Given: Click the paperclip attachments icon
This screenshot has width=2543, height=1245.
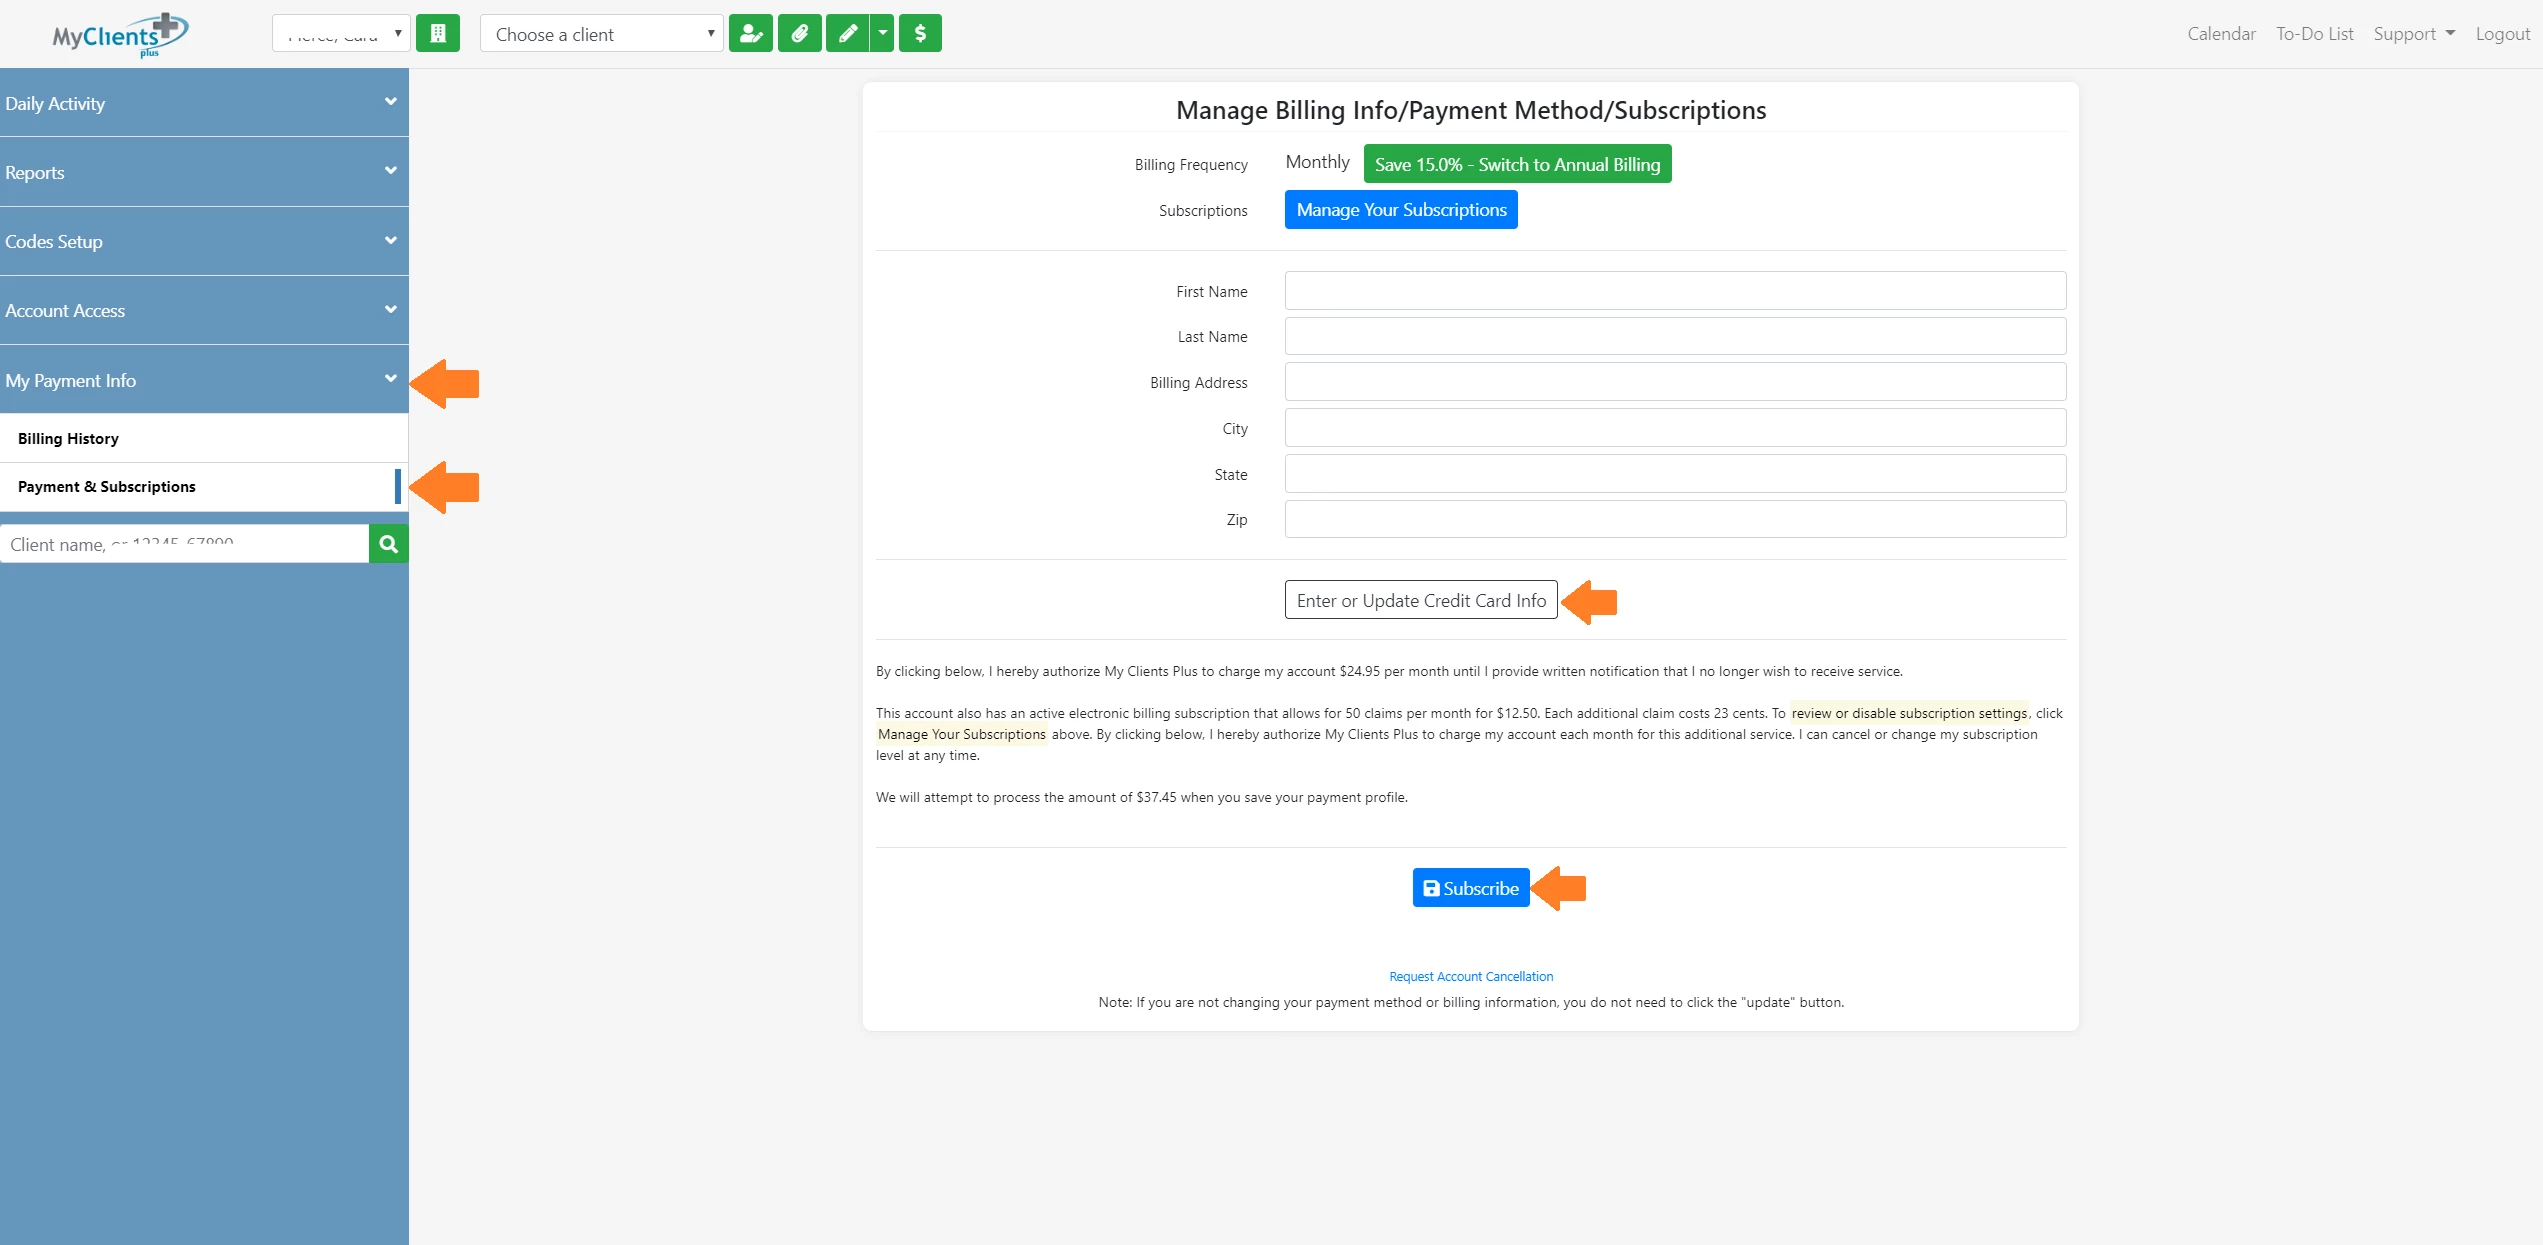Looking at the screenshot, I should click(799, 34).
